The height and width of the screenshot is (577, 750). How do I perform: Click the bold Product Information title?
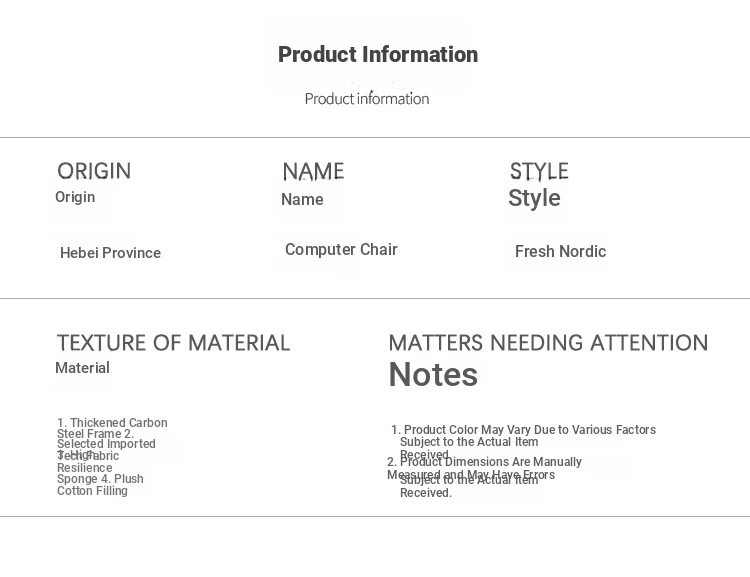(378, 55)
